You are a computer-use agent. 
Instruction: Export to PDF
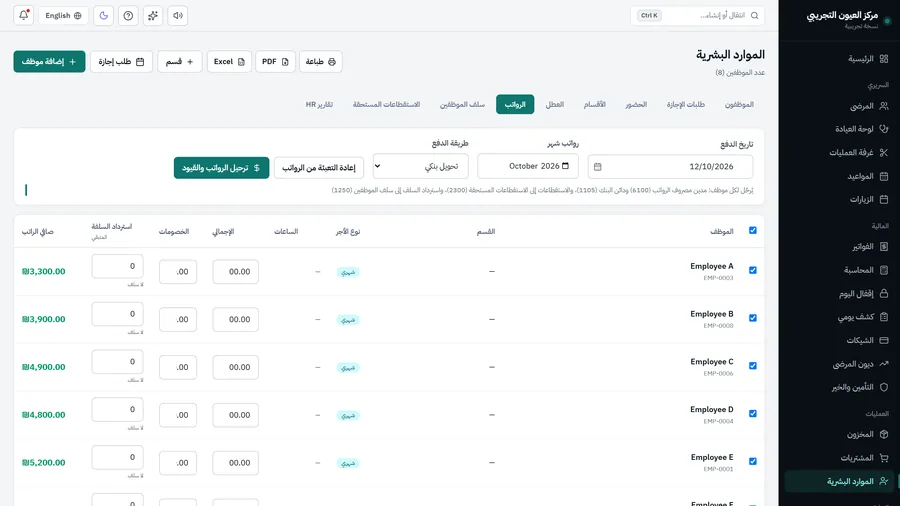[x=275, y=61]
